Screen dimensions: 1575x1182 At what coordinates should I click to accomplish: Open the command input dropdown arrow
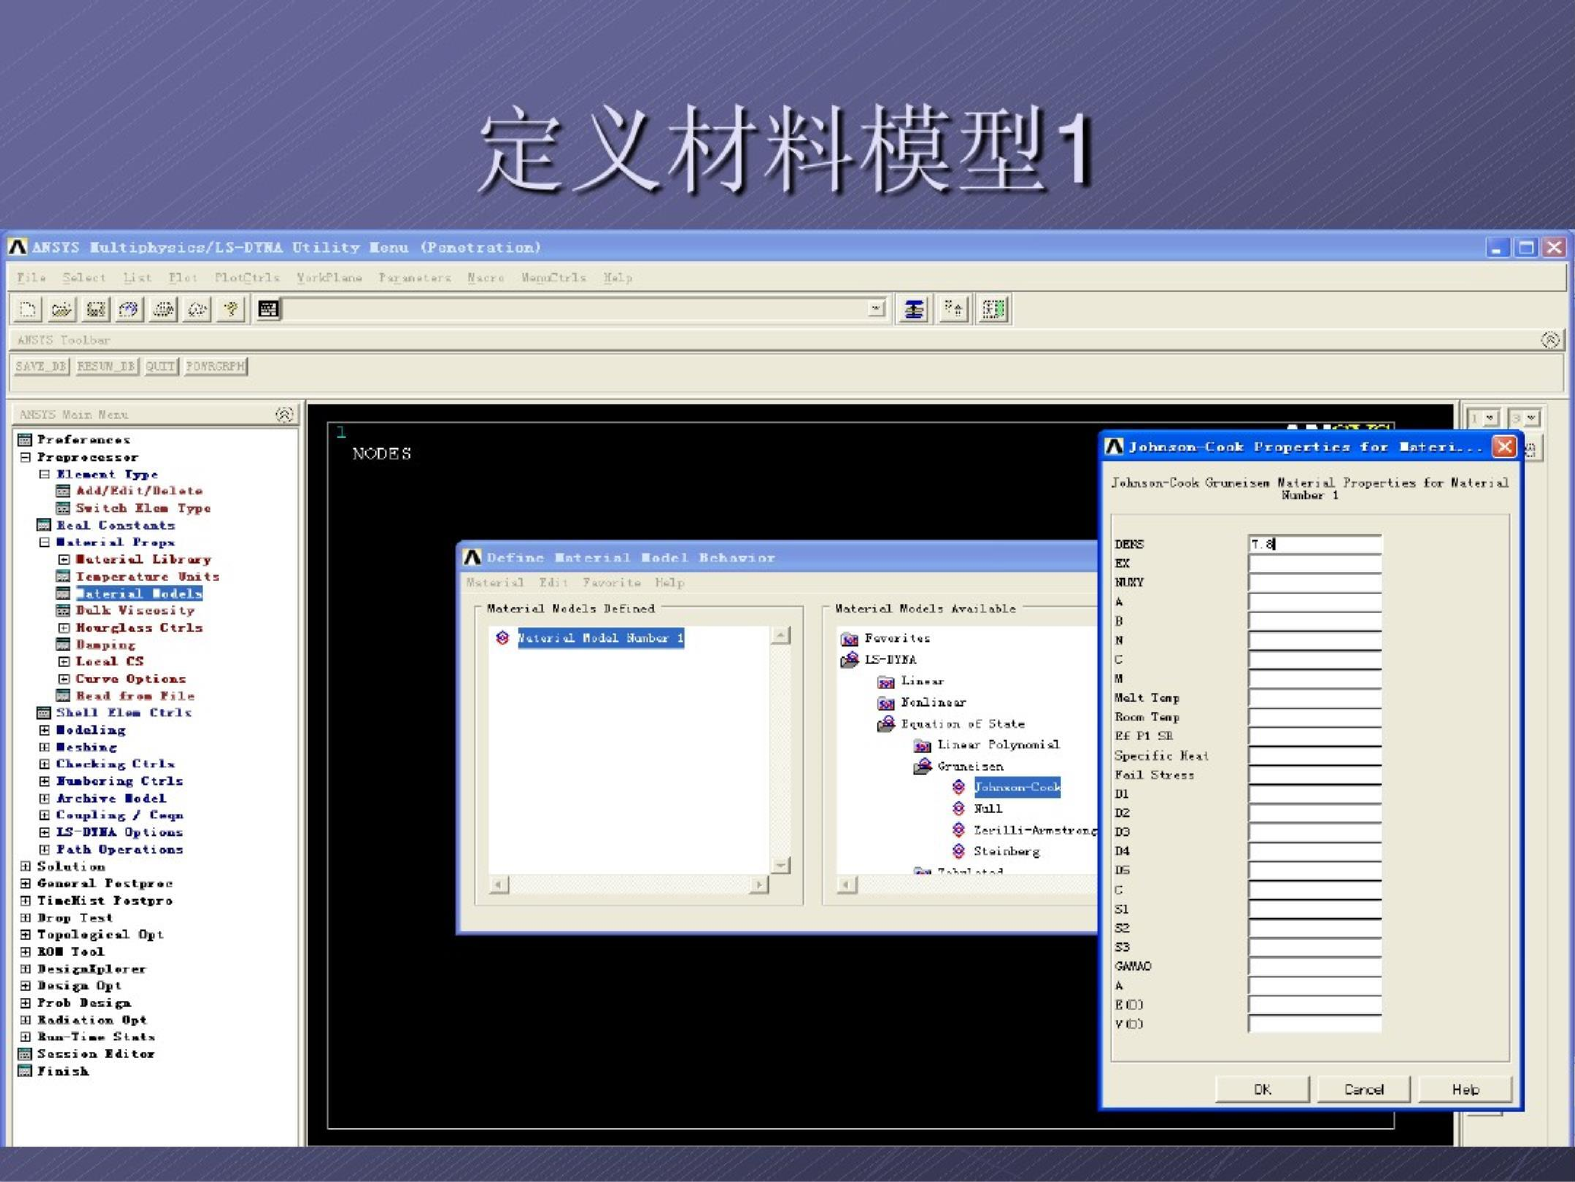[x=876, y=309]
